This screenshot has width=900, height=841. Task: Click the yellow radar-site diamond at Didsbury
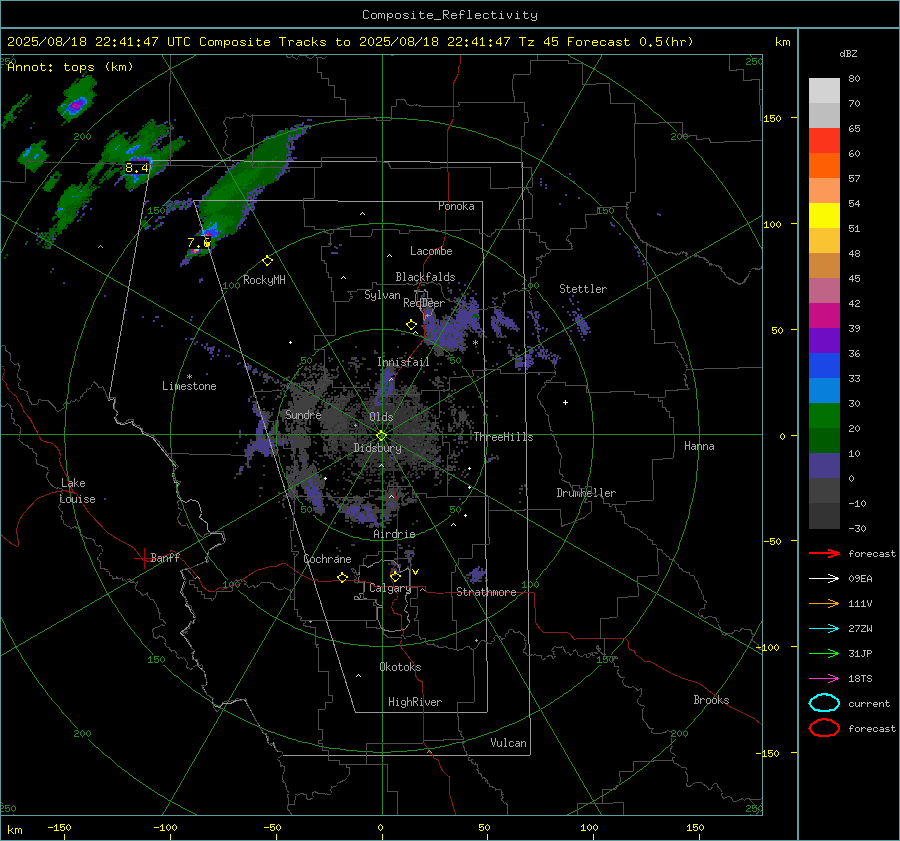click(x=381, y=436)
